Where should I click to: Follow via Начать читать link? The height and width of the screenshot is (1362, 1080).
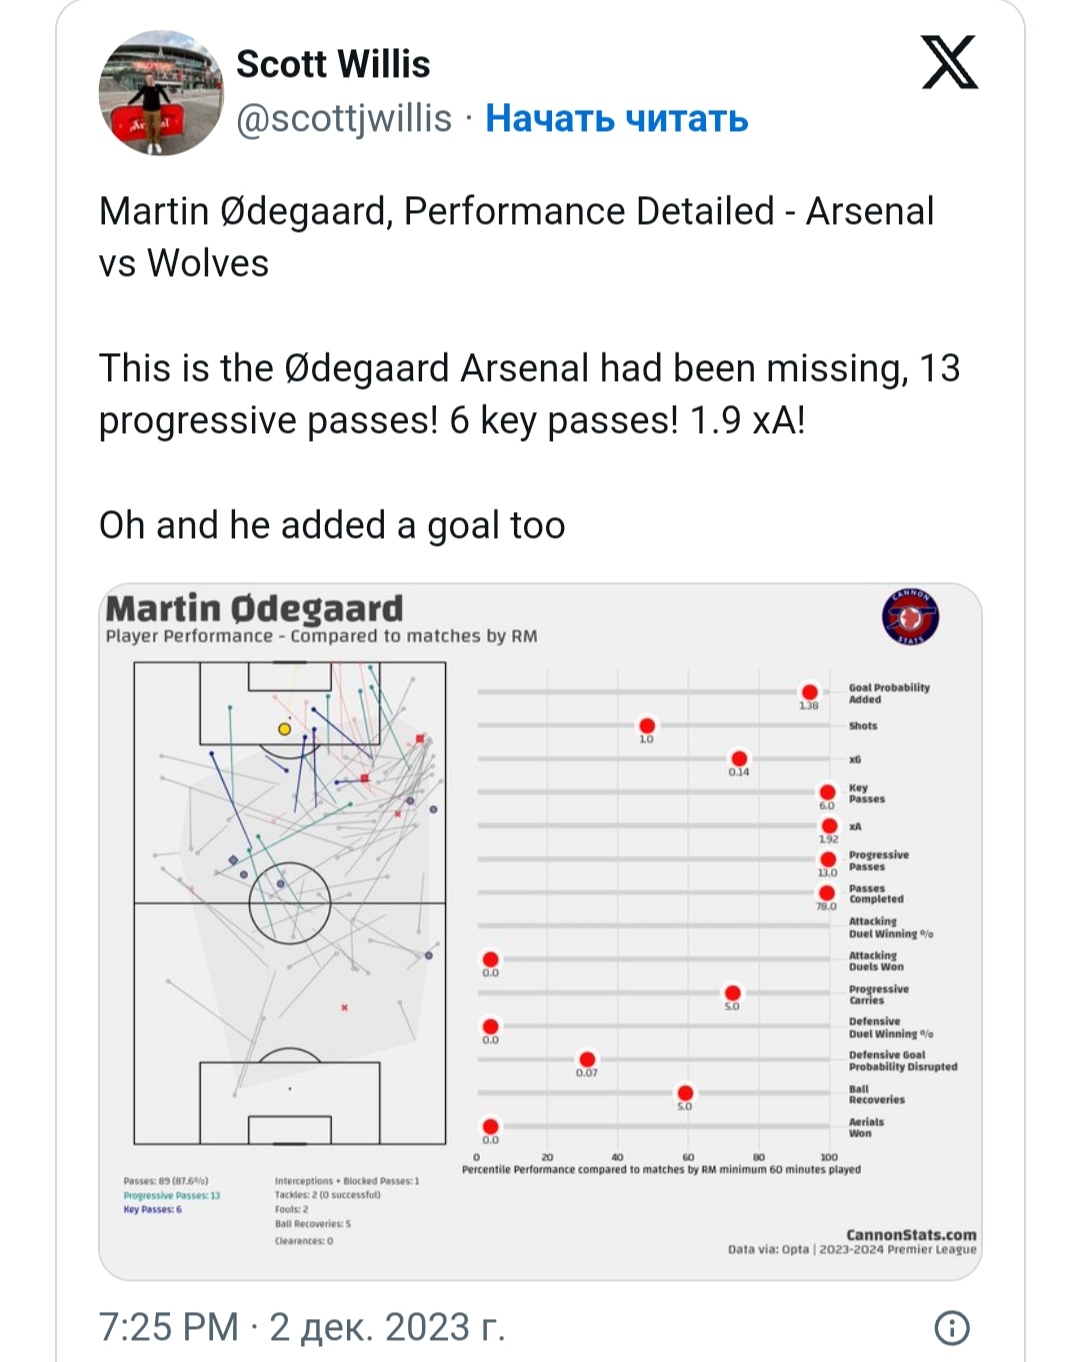[617, 119]
